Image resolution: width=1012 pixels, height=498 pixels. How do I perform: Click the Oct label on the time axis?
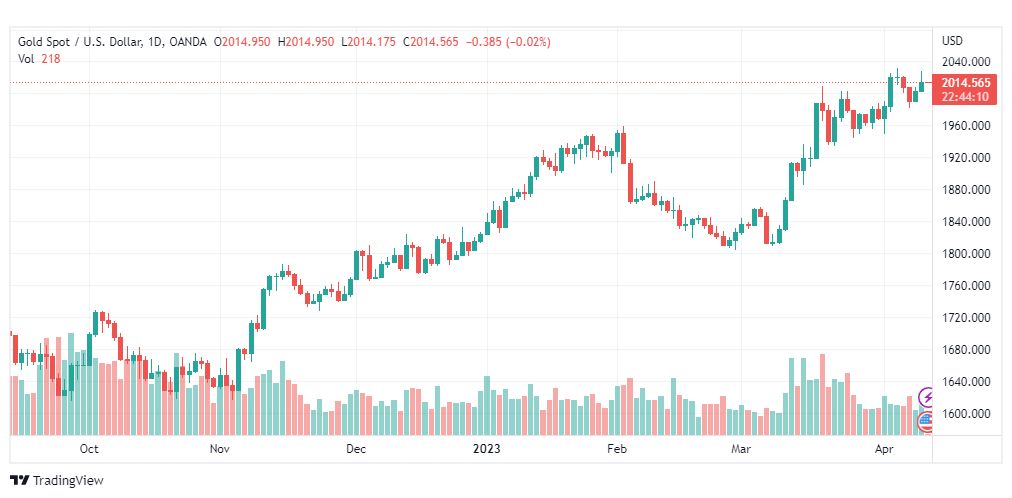[89, 449]
